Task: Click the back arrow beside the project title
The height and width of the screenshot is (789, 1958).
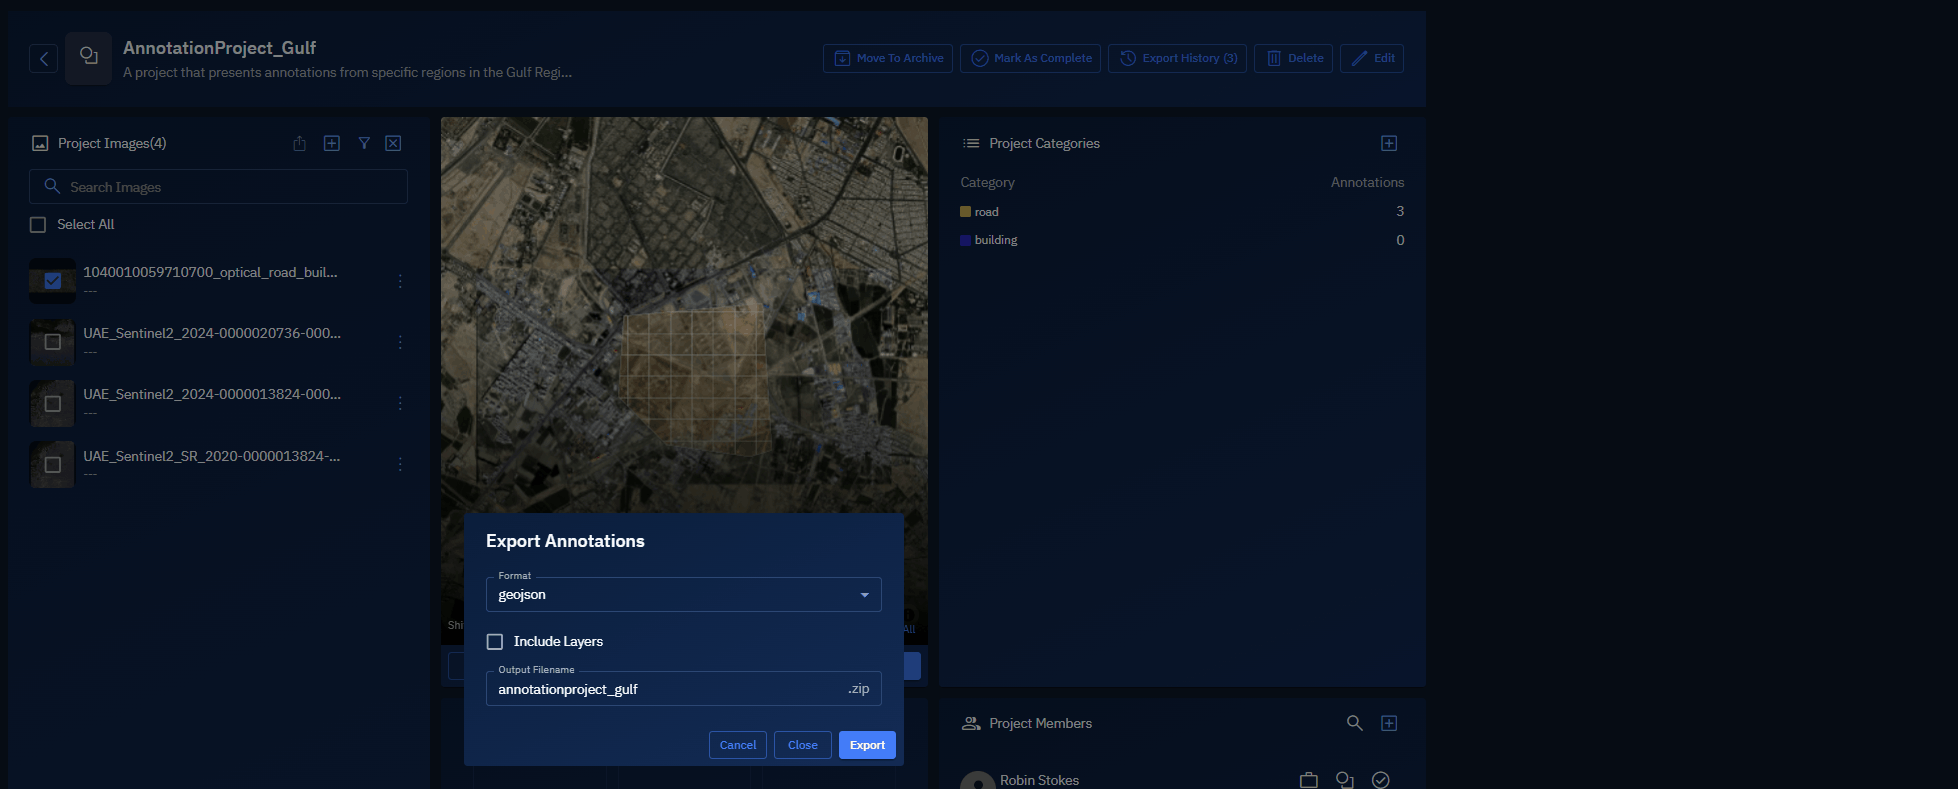Action: (x=43, y=59)
